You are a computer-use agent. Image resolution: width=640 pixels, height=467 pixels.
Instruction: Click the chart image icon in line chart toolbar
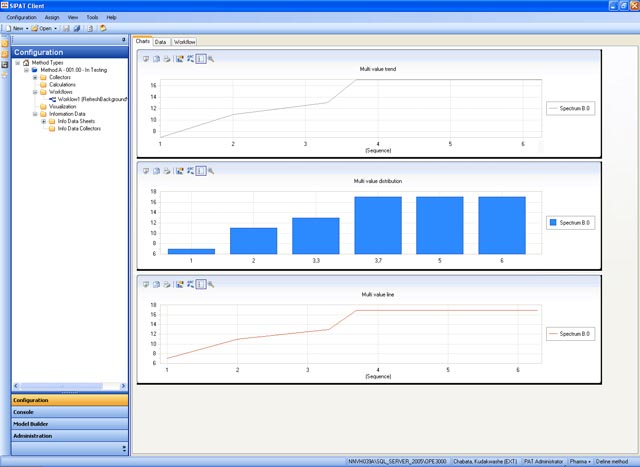[179, 284]
